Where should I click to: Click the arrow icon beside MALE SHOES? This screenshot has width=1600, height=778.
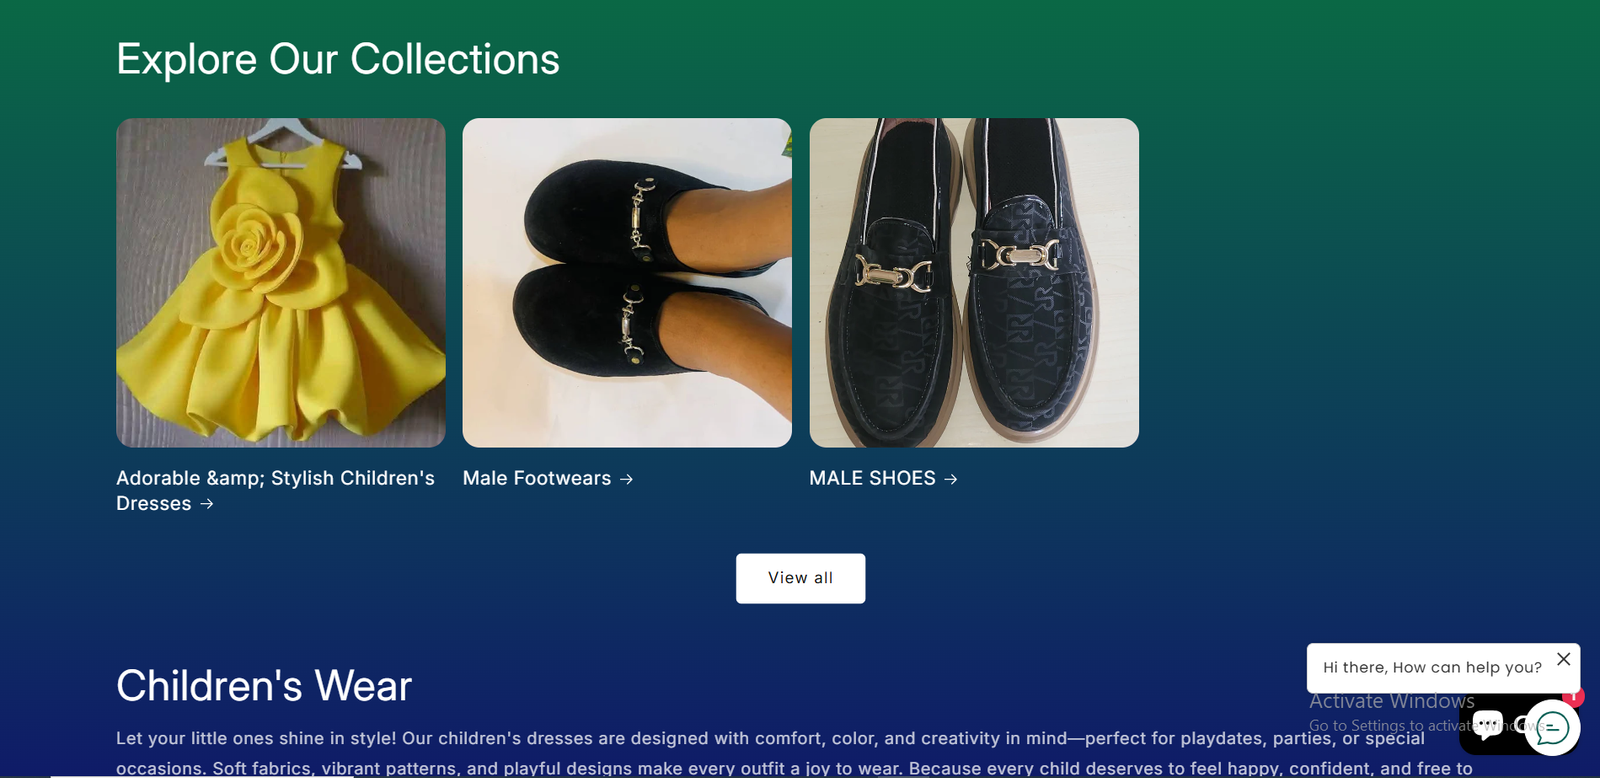coord(950,479)
